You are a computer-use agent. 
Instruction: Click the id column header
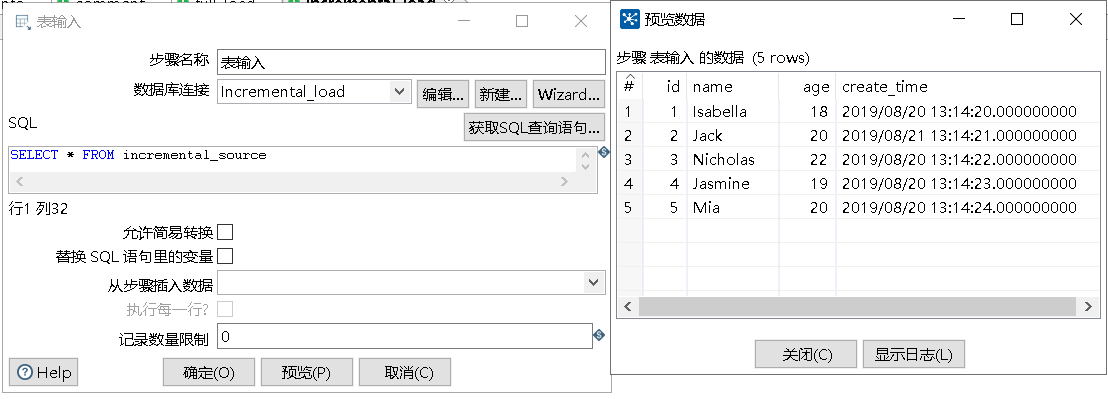[x=665, y=86]
